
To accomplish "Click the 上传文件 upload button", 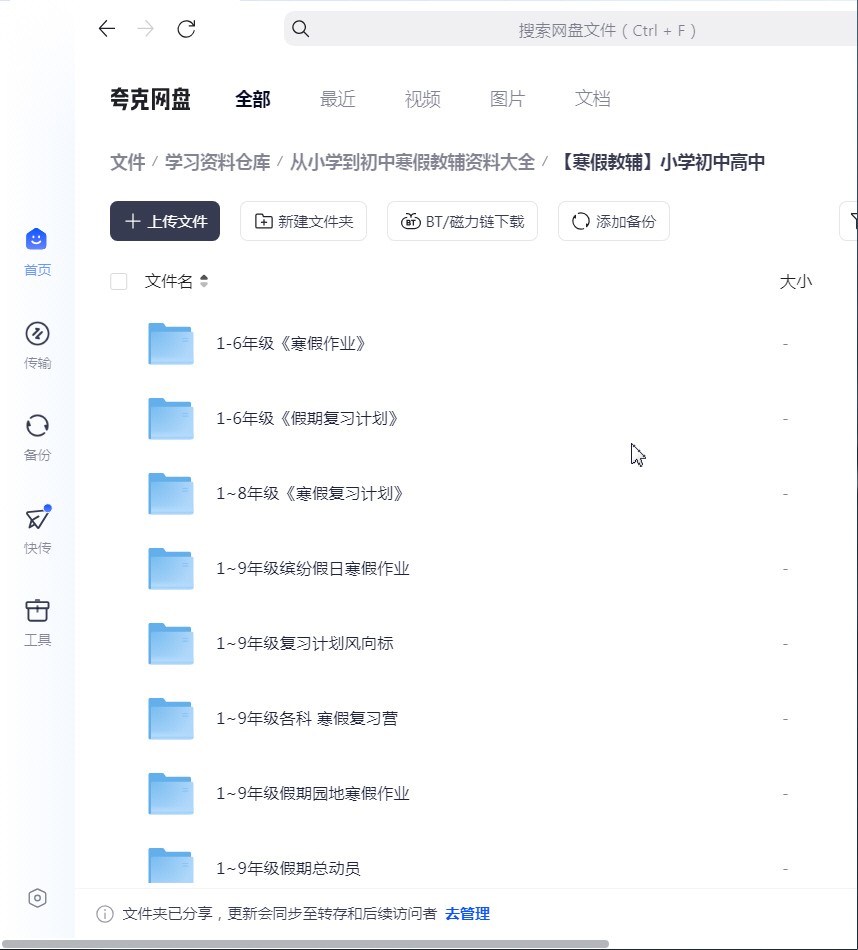I will (165, 221).
